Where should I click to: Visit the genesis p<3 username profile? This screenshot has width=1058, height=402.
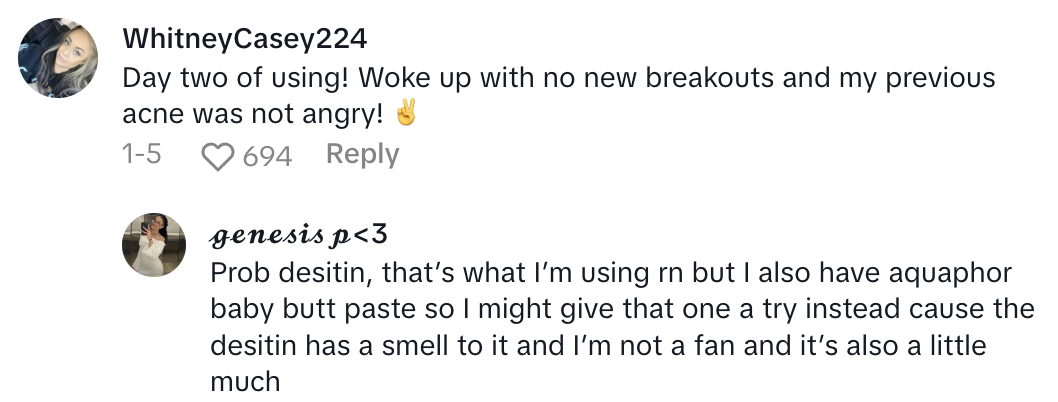299,235
